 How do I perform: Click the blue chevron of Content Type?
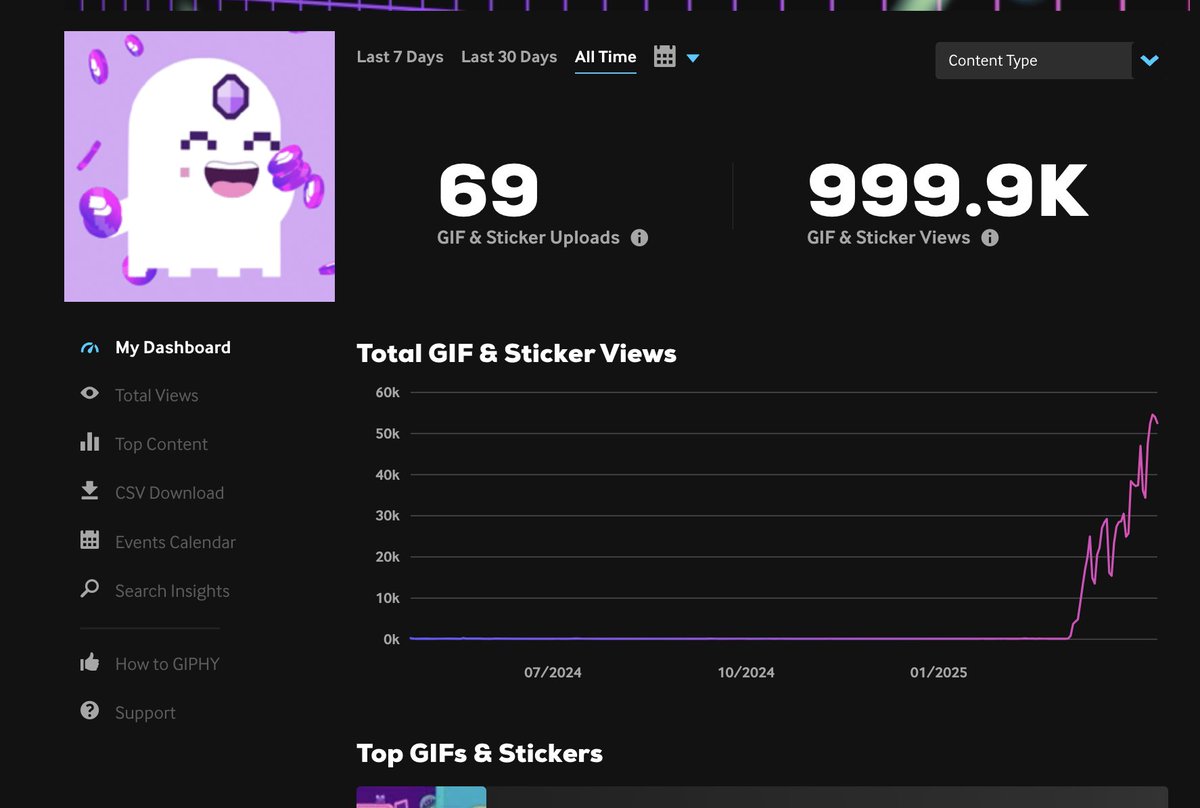[1149, 61]
